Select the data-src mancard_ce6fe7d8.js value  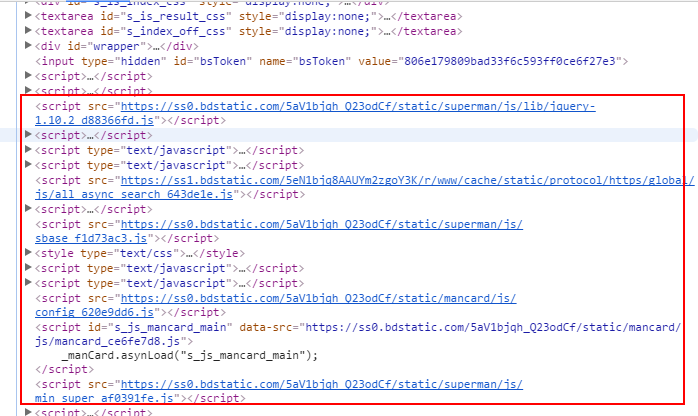(357, 334)
